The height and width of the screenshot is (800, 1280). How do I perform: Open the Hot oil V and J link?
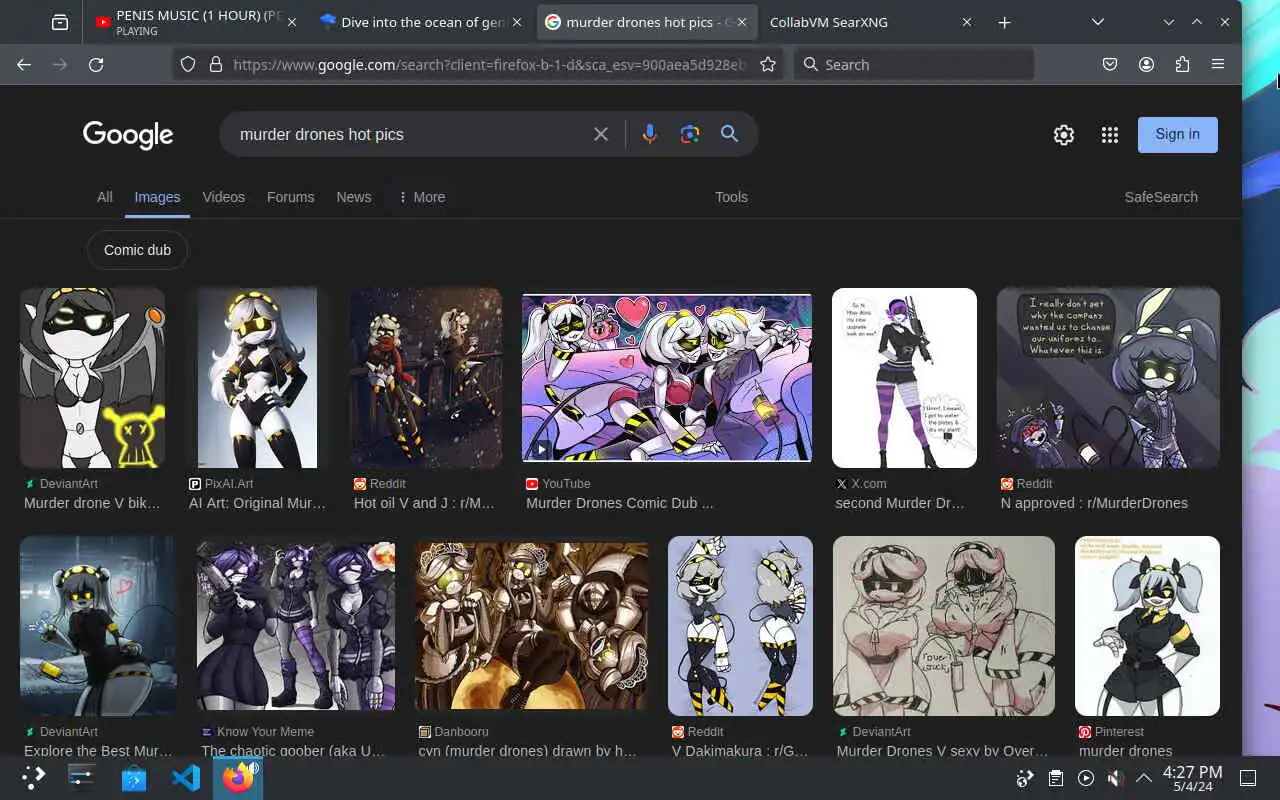click(x=424, y=503)
